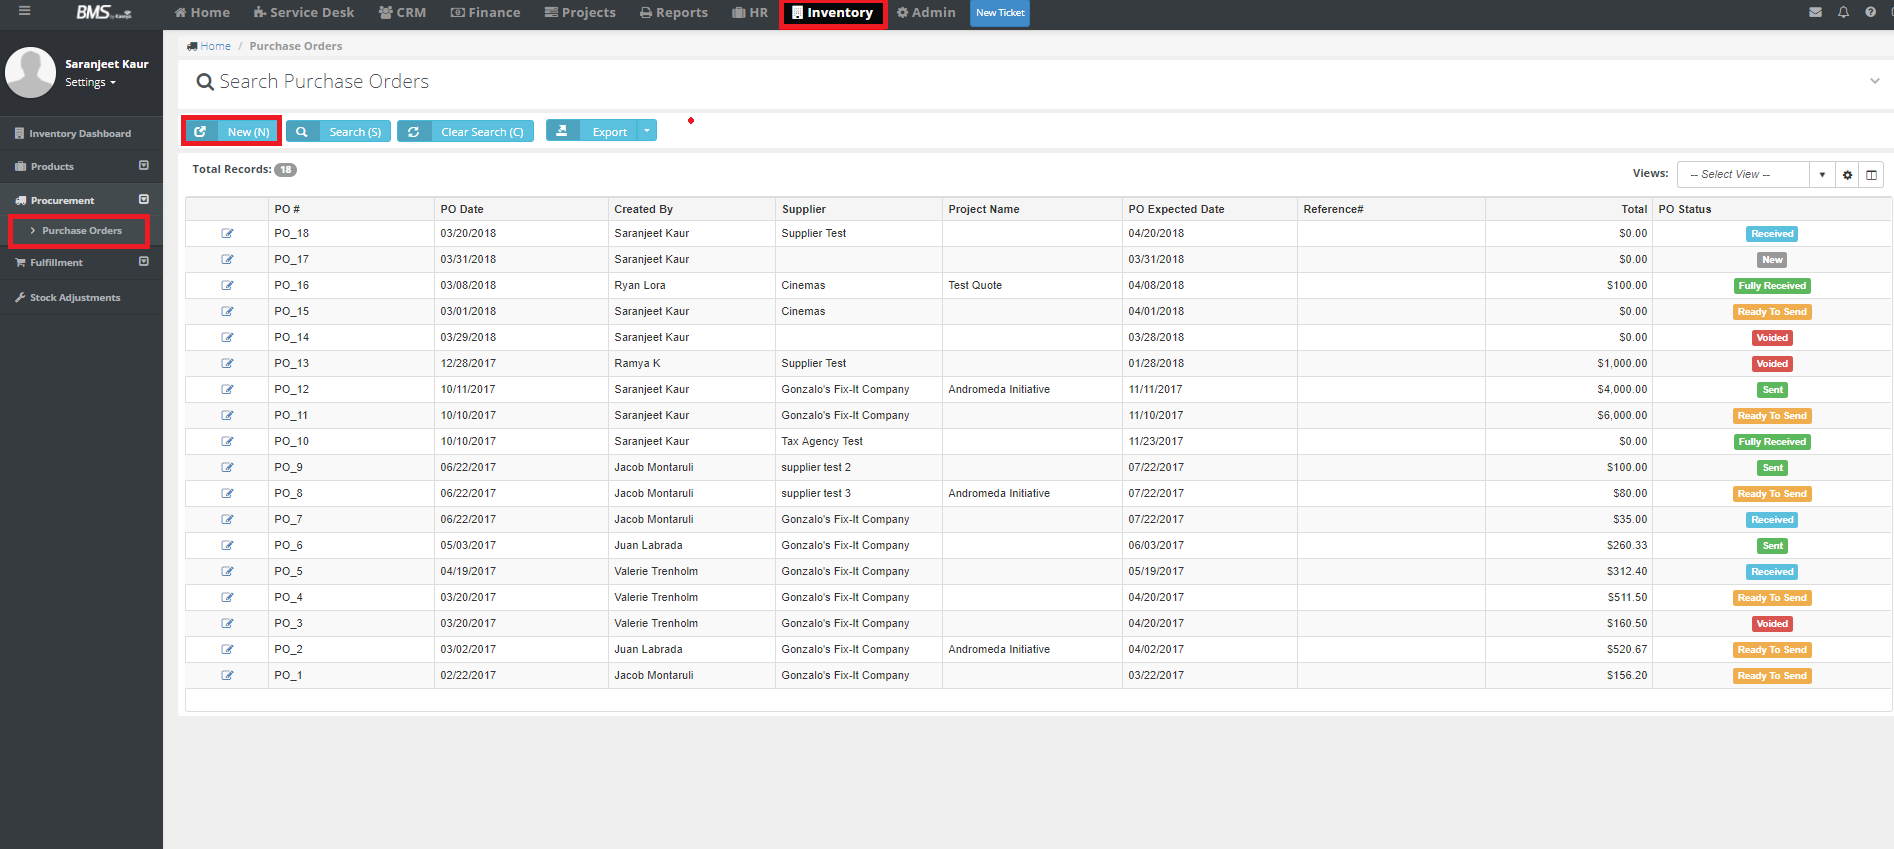Open Inventory Dashboard in sidebar
1894x849 pixels.
[x=80, y=133]
